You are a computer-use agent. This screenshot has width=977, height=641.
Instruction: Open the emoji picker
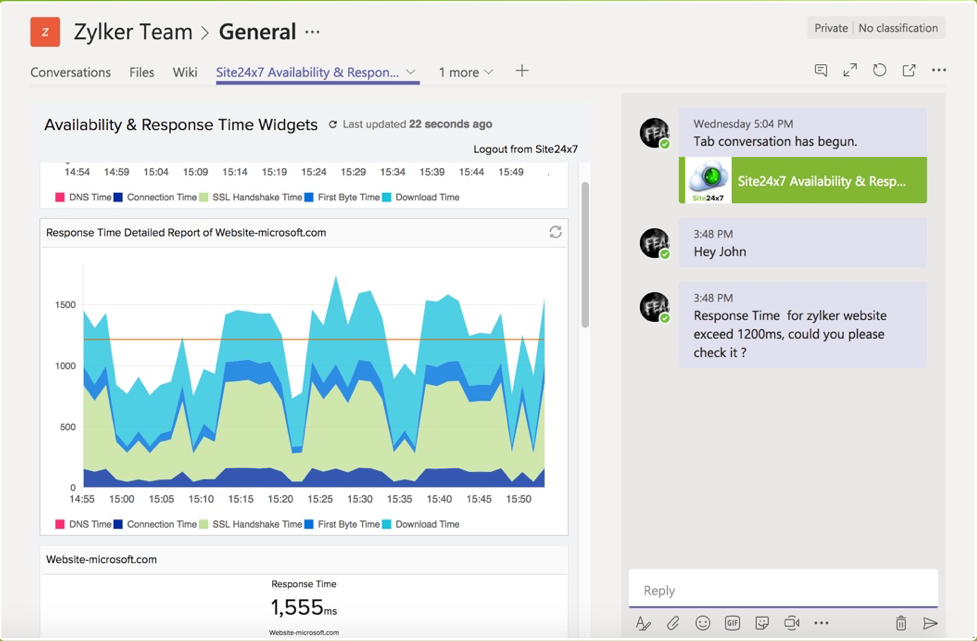click(x=703, y=623)
